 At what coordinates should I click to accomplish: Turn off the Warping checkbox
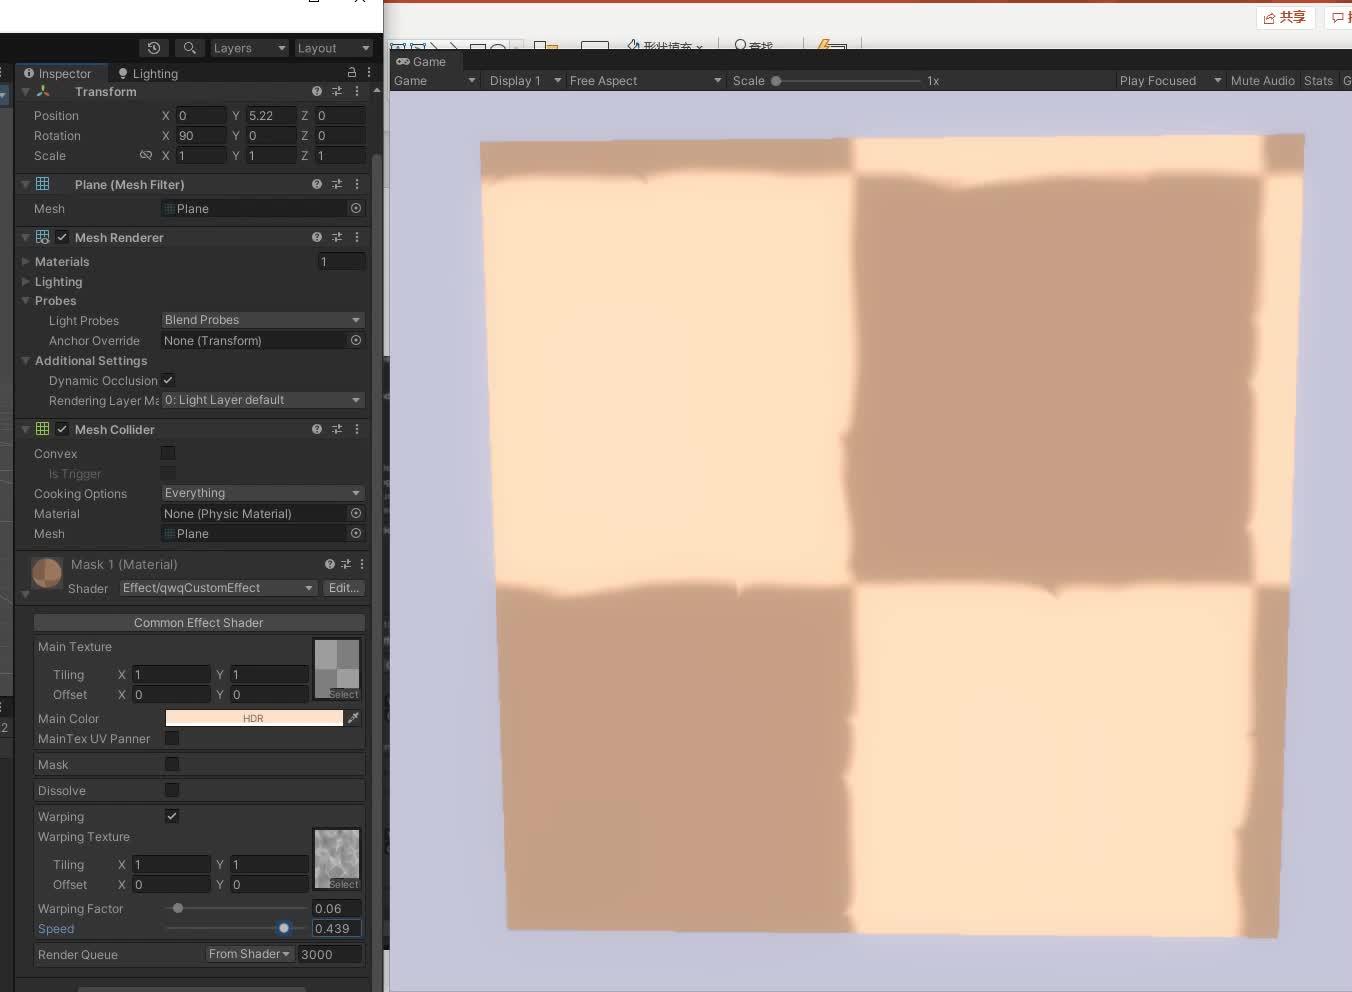171,816
